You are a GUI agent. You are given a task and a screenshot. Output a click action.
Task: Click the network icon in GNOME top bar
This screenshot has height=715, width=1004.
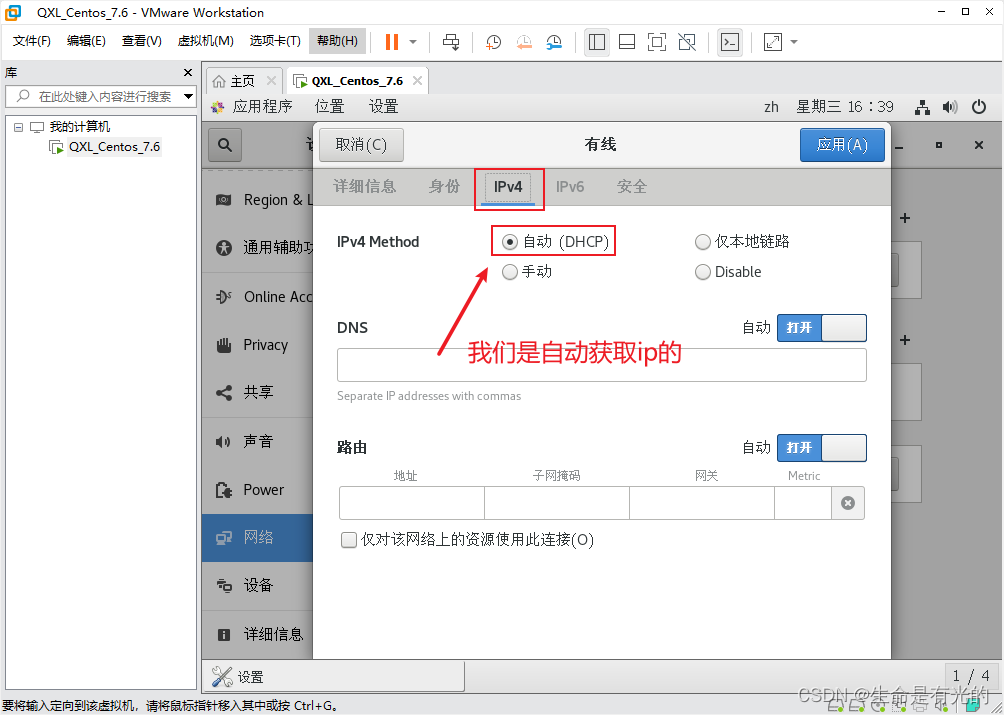tap(922, 106)
